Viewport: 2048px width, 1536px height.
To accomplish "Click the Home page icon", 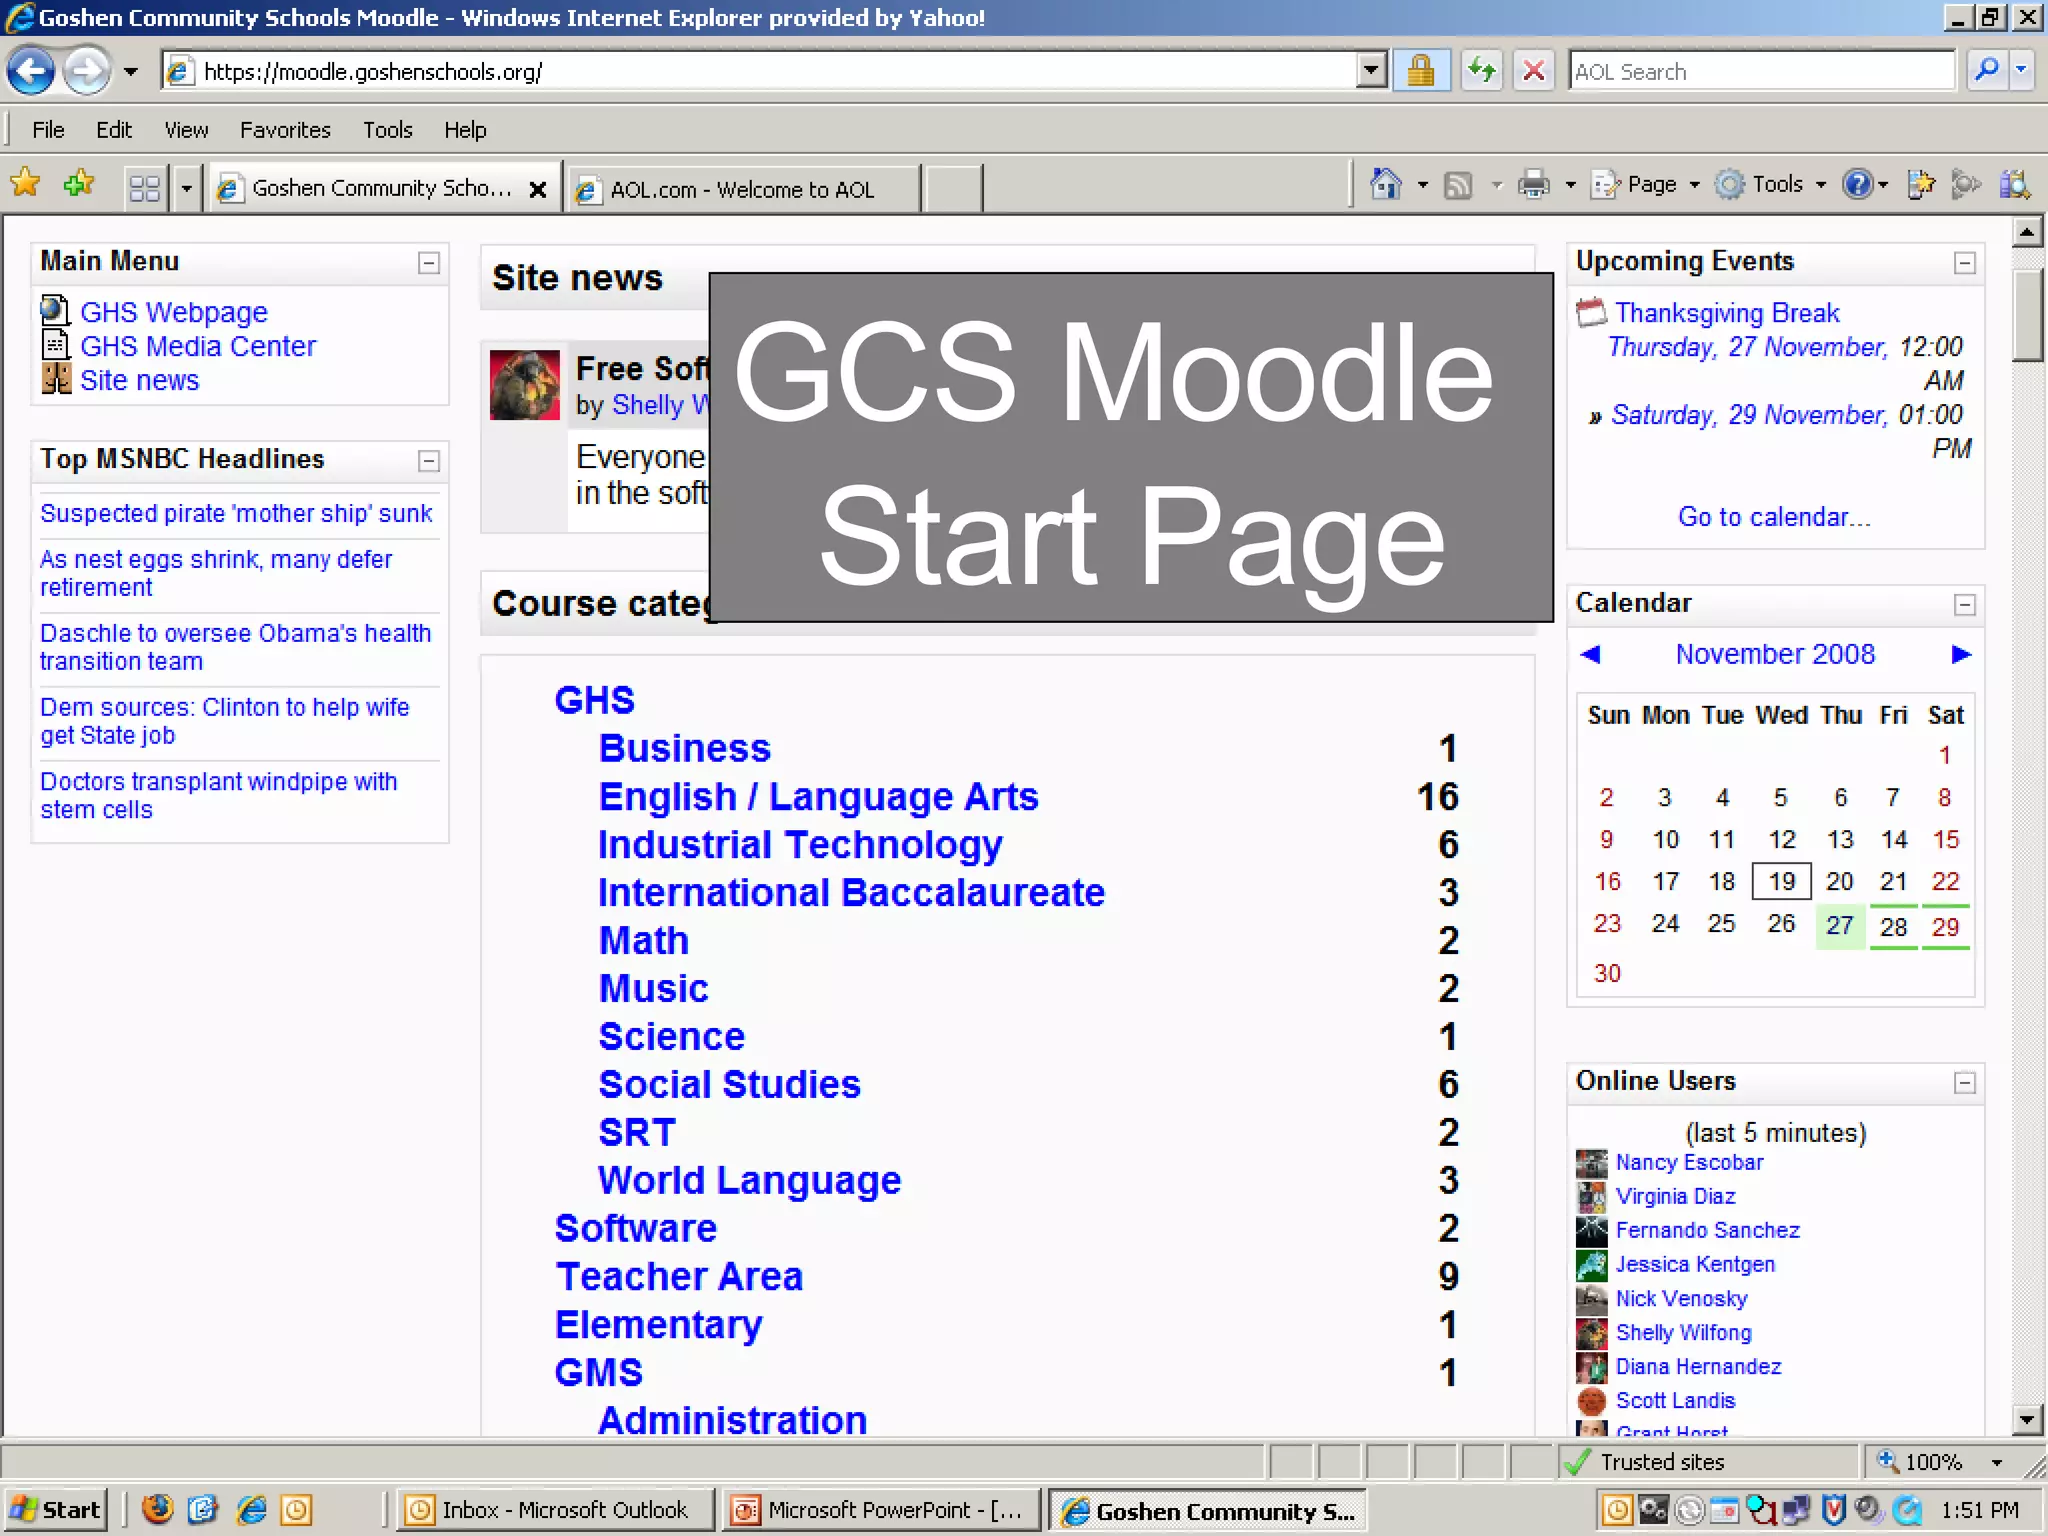I will (1385, 184).
